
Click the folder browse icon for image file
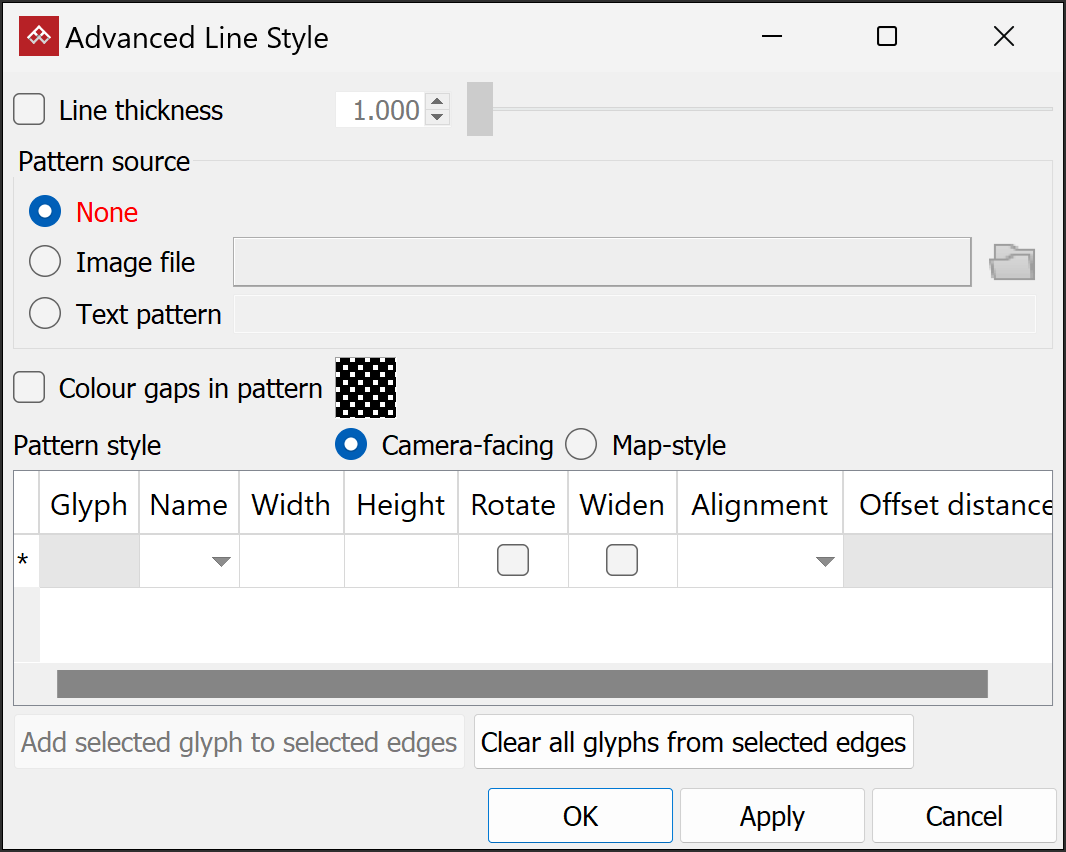1011,263
